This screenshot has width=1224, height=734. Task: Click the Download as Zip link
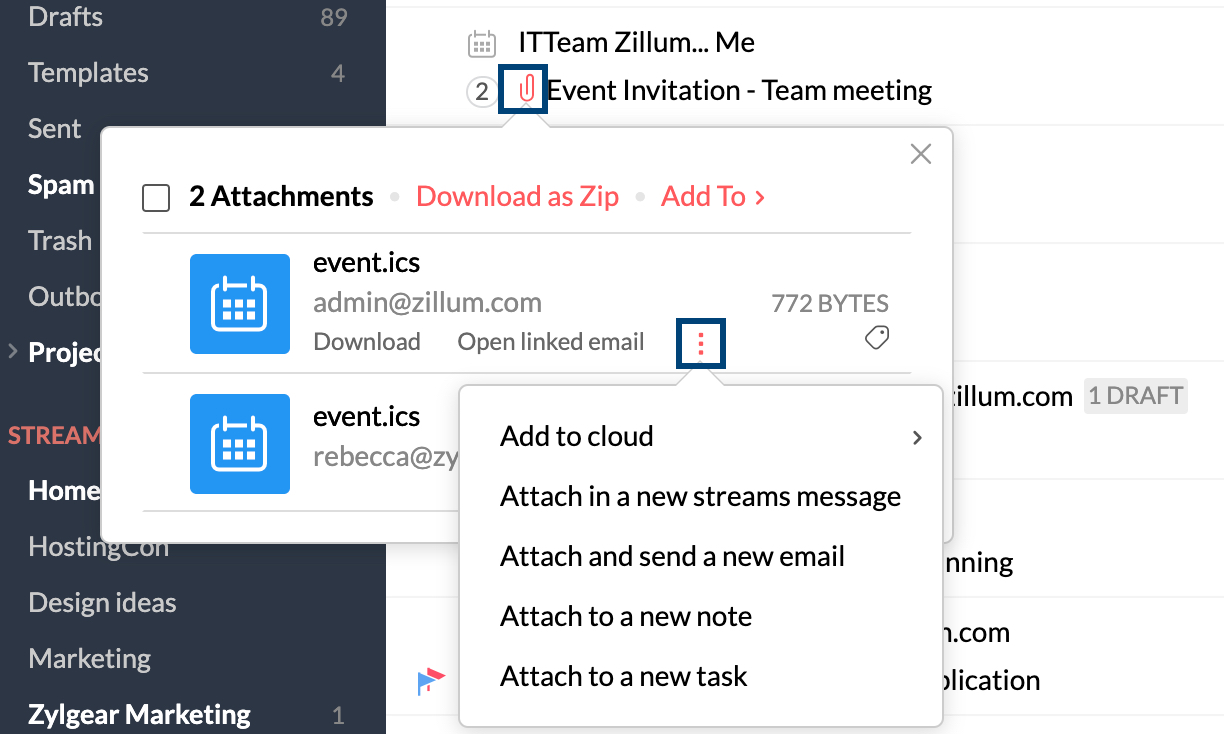517,196
